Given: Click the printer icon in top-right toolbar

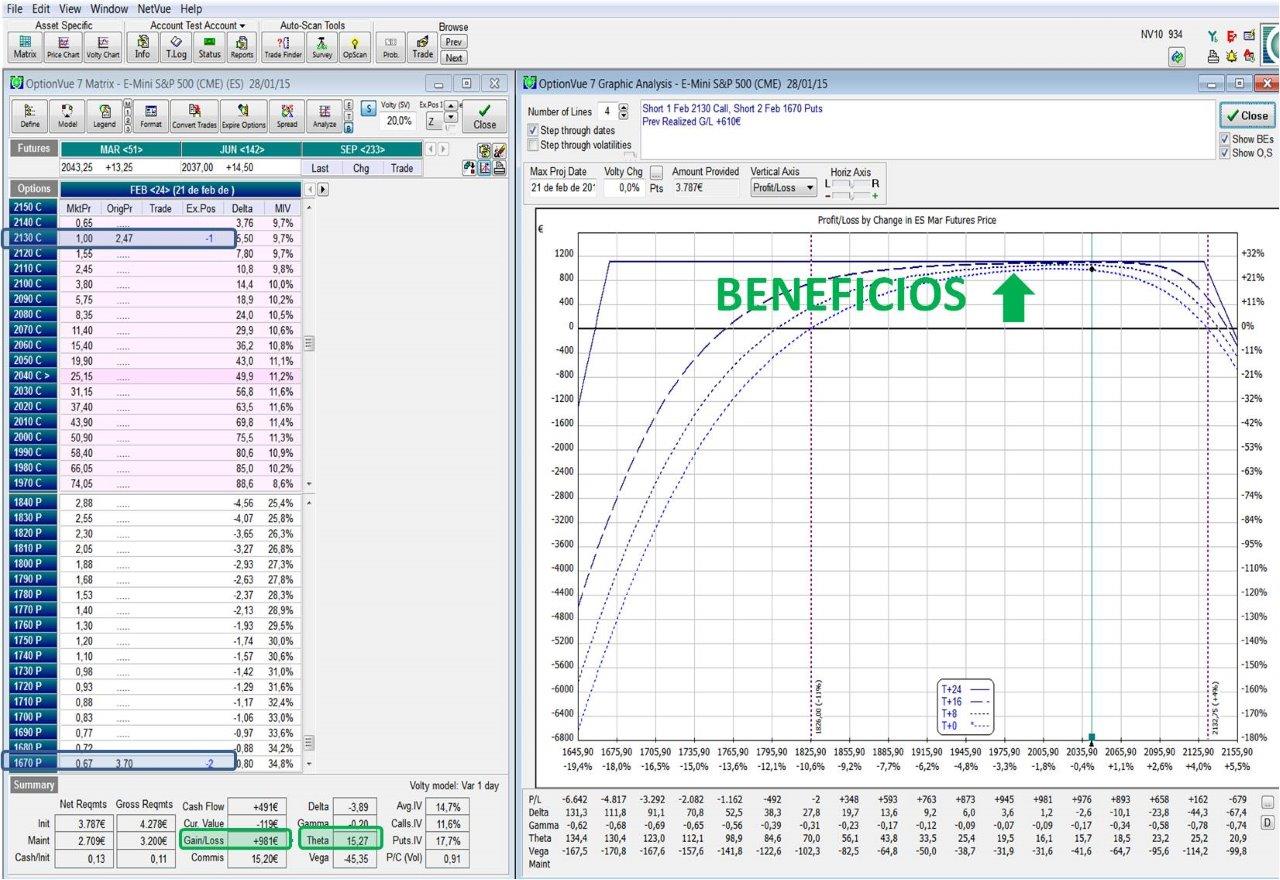Looking at the screenshot, I should pyautogui.click(x=1213, y=58).
